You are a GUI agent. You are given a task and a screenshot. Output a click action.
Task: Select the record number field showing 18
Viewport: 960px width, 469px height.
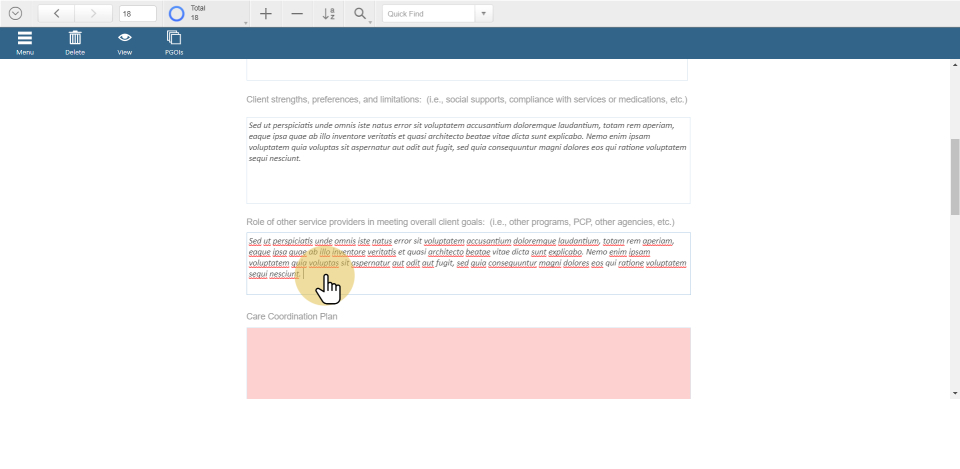point(137,14)
